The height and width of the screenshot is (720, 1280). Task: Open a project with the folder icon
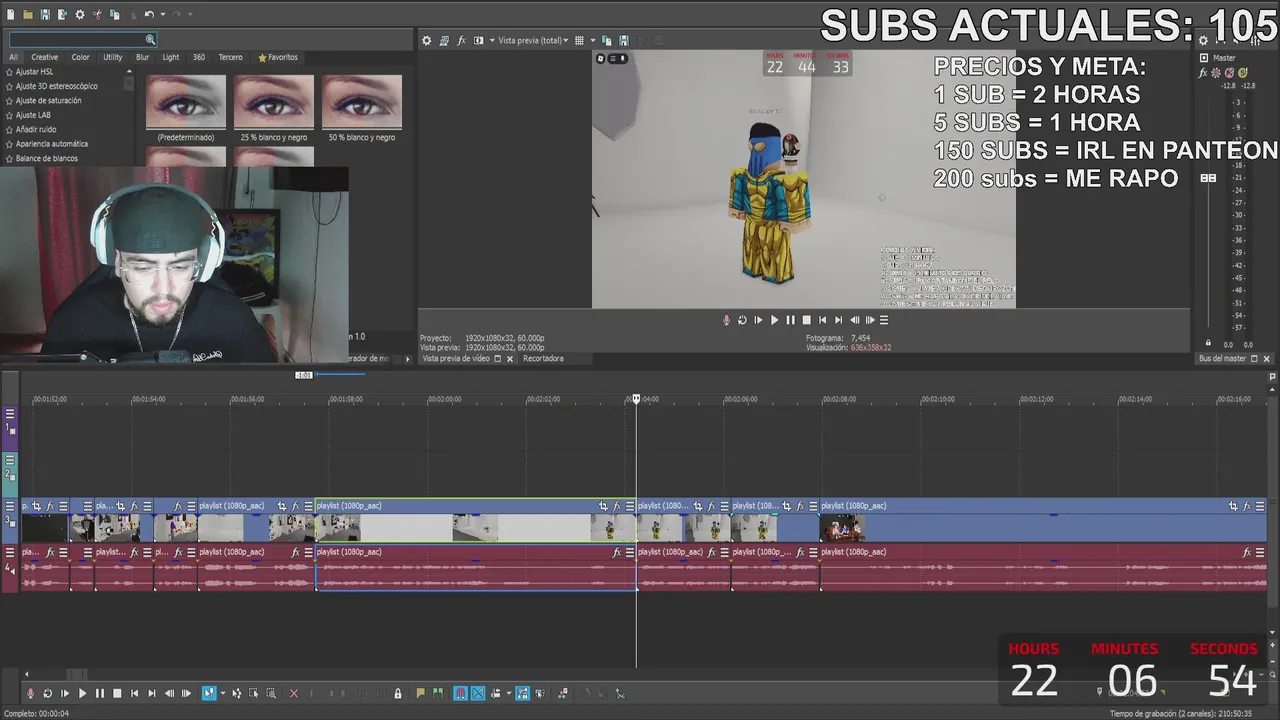tap(28, 14)
